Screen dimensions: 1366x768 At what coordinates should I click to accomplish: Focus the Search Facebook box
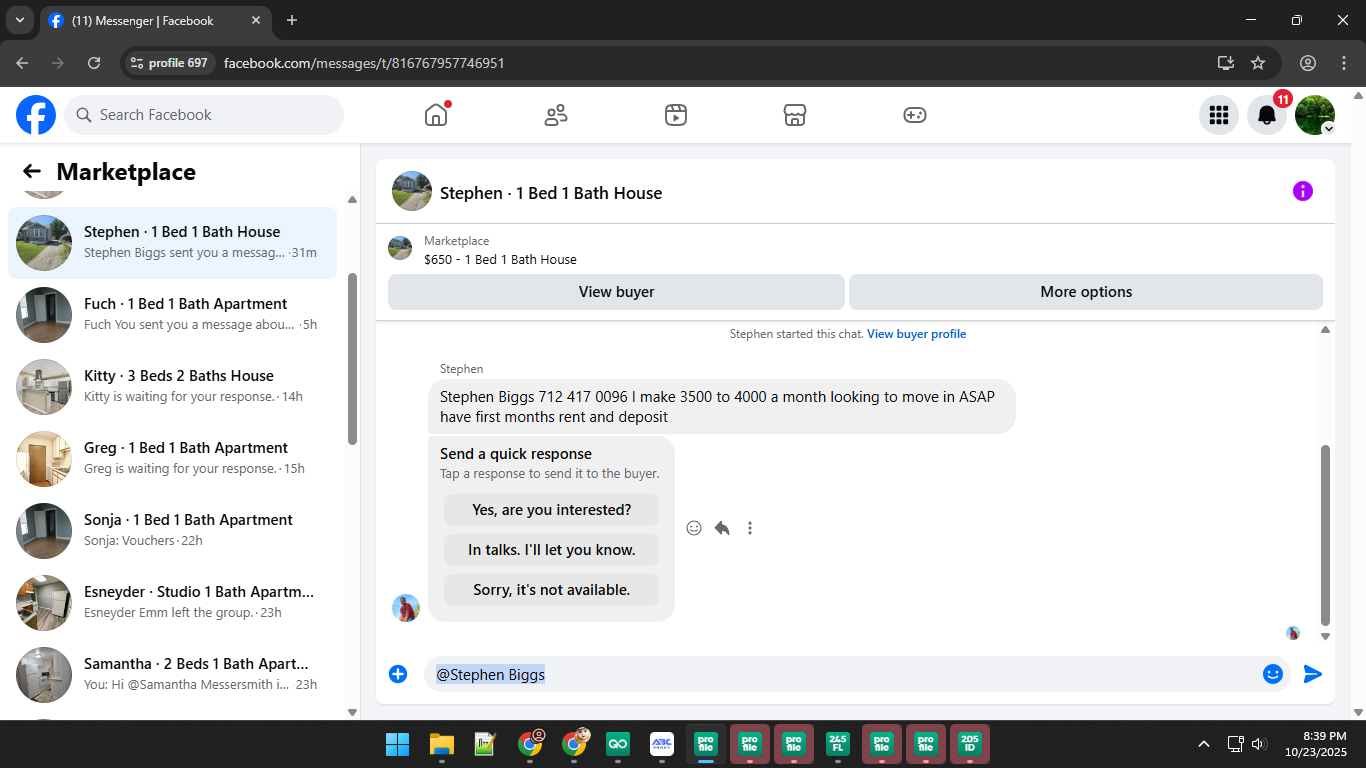click(204, 115)
